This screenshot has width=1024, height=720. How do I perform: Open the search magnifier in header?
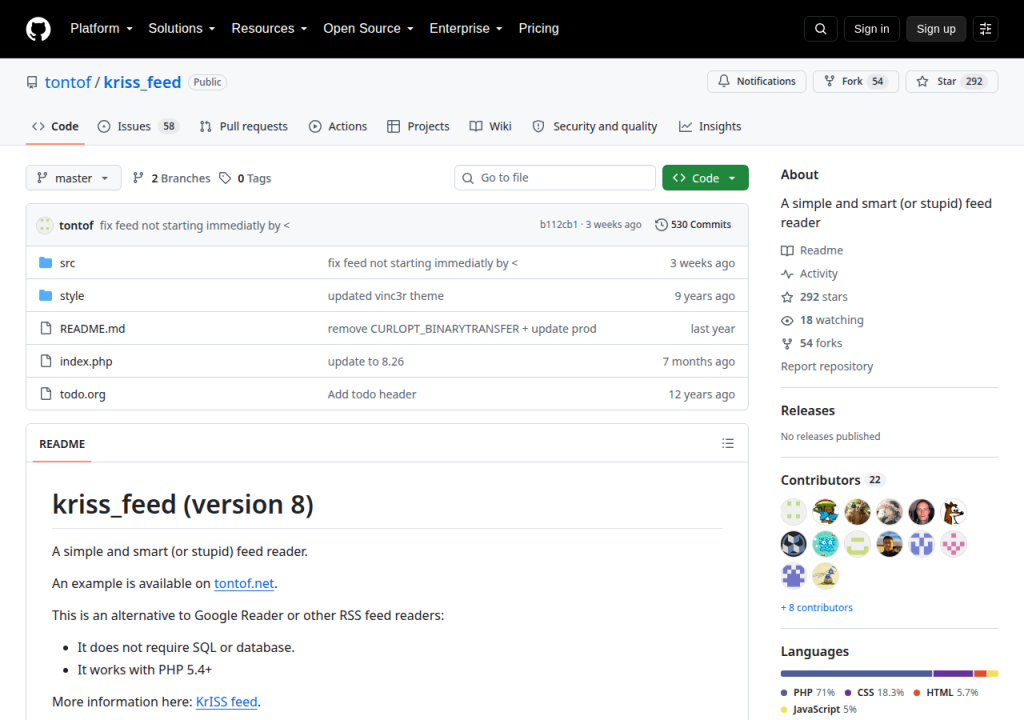tap(820, 29)
